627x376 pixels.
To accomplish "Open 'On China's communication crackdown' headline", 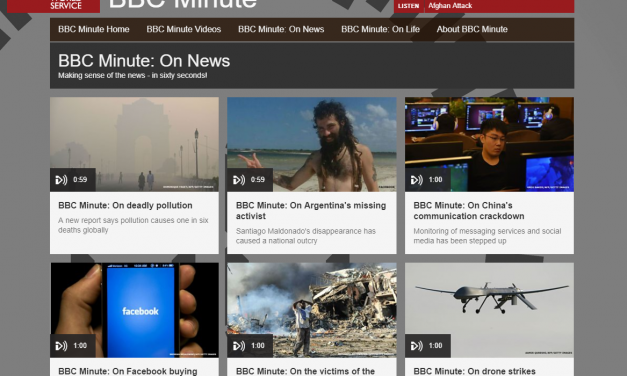I will tap(469, 211).
